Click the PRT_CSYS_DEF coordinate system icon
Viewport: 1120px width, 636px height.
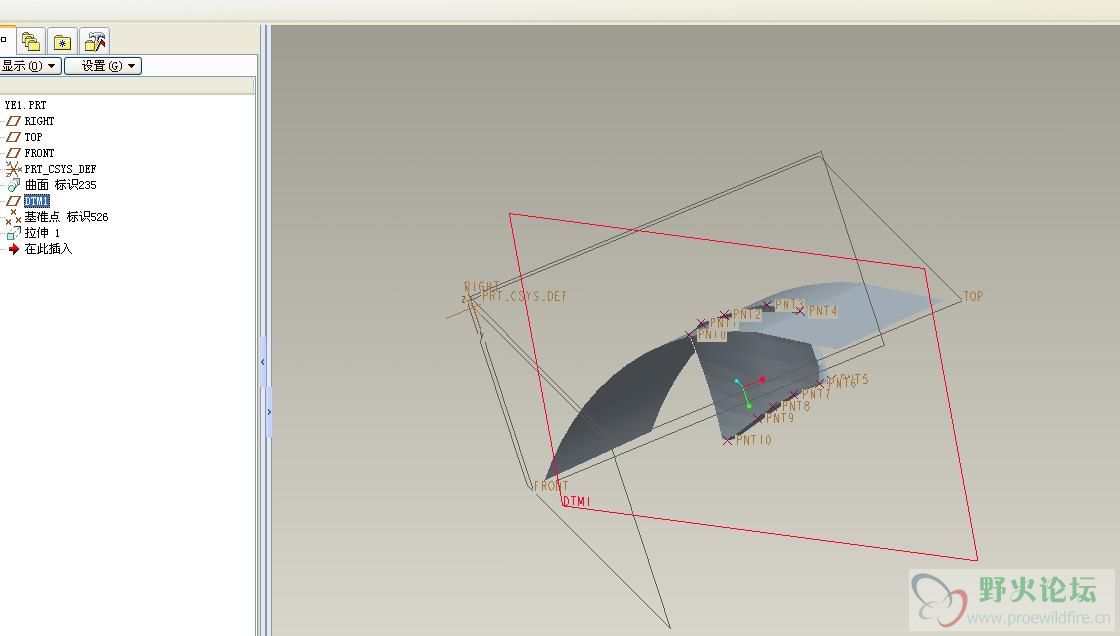[x=13, y=169]
